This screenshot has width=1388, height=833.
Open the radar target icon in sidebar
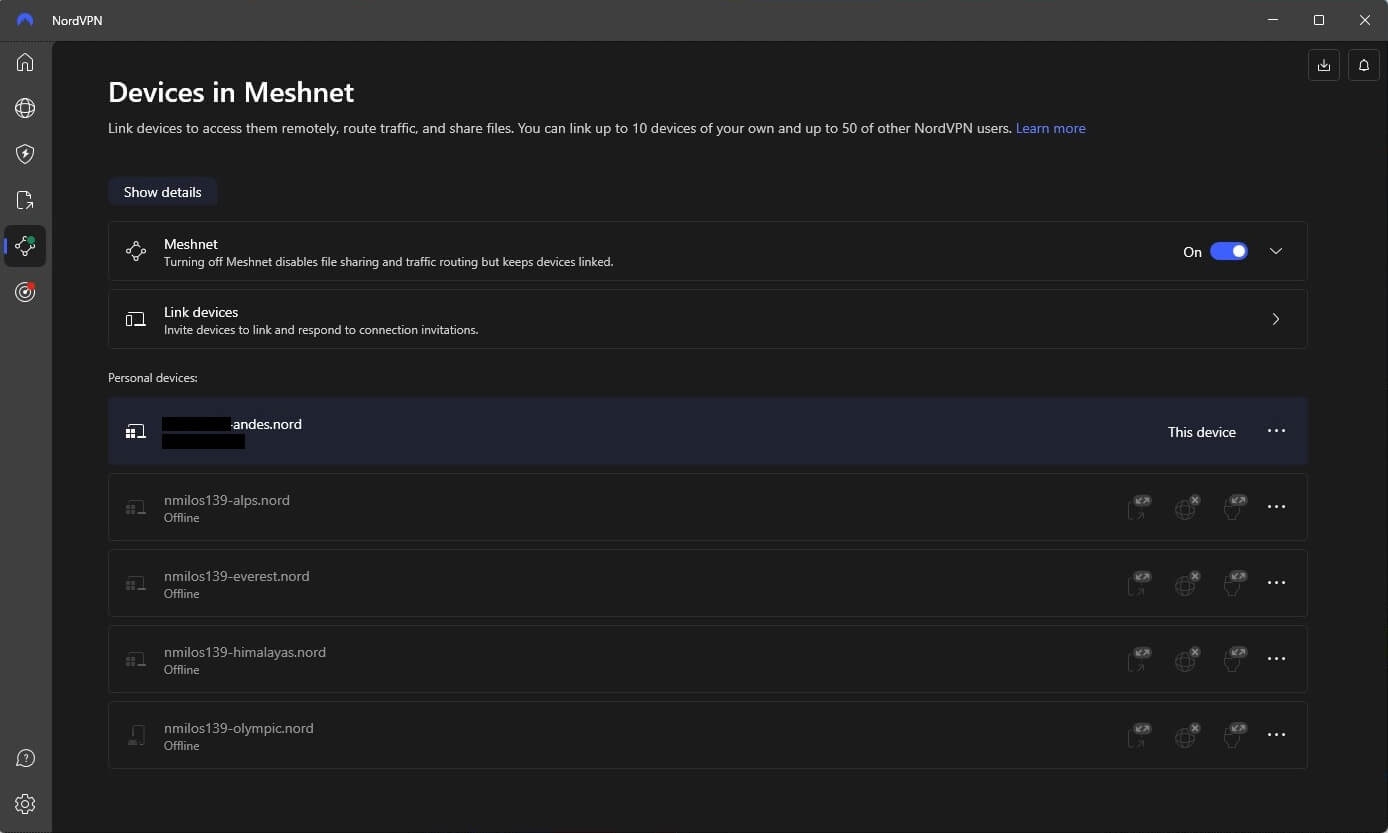pyautogui.click(x=25, y=292)
